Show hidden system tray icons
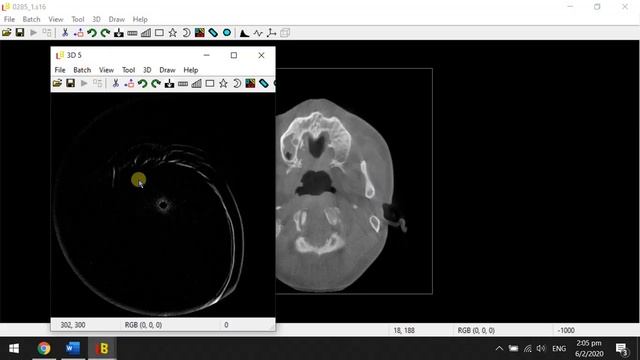Image resolution: width=640 pixels, height=360 pixels. pyautogui.click(x=499, y=348)
